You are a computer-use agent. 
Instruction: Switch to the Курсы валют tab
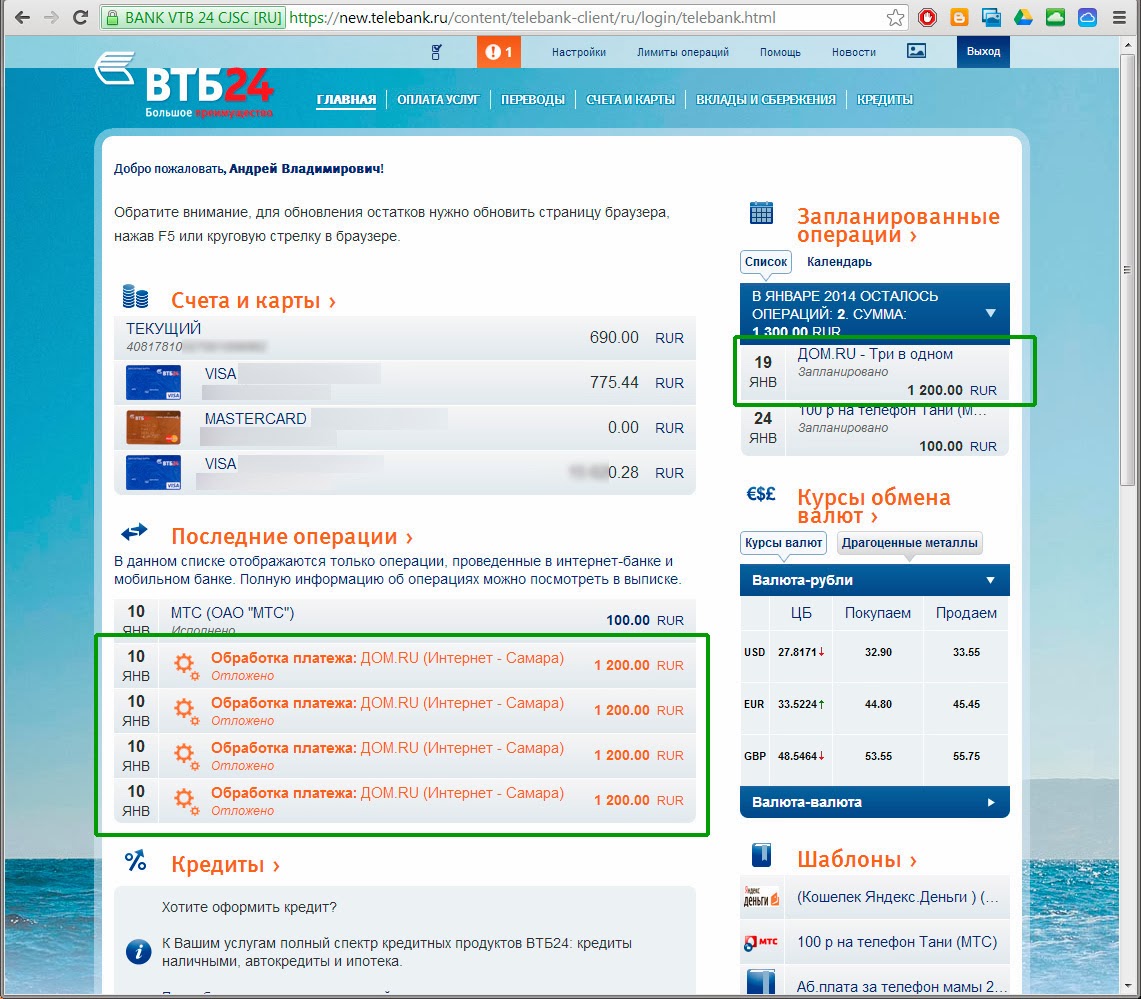pos(783,543)
